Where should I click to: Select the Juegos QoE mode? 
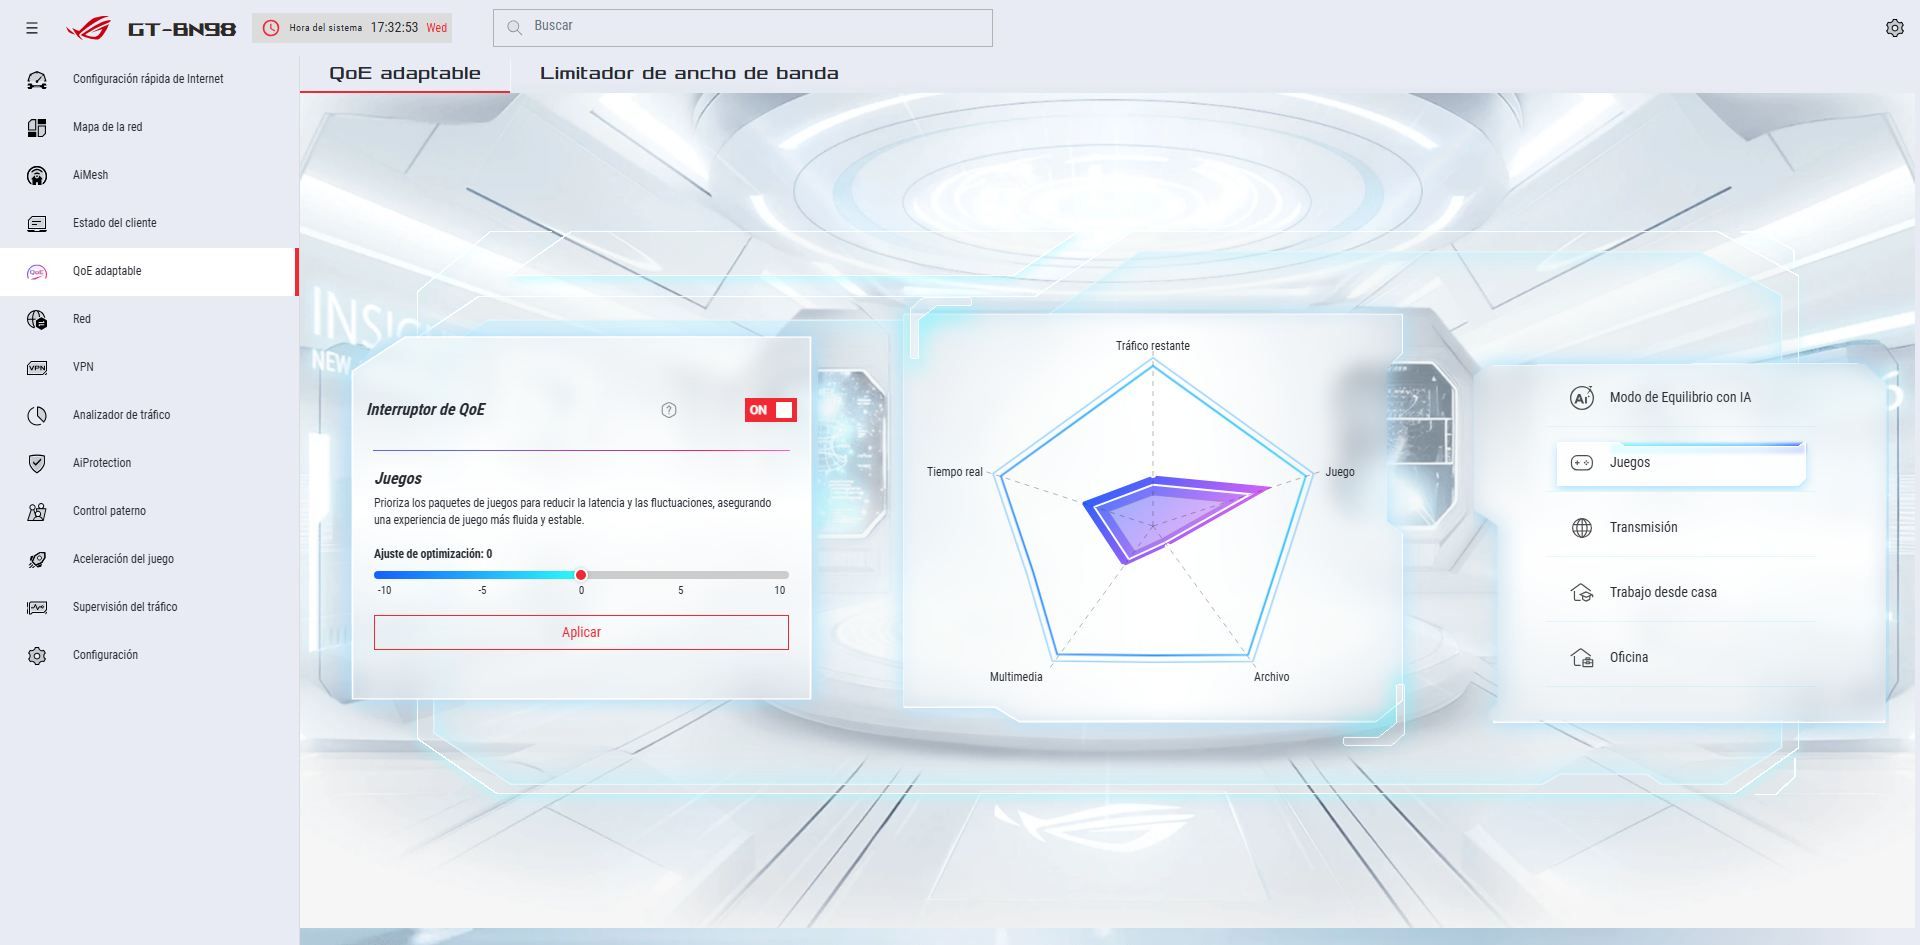(x=1680, y=462)
